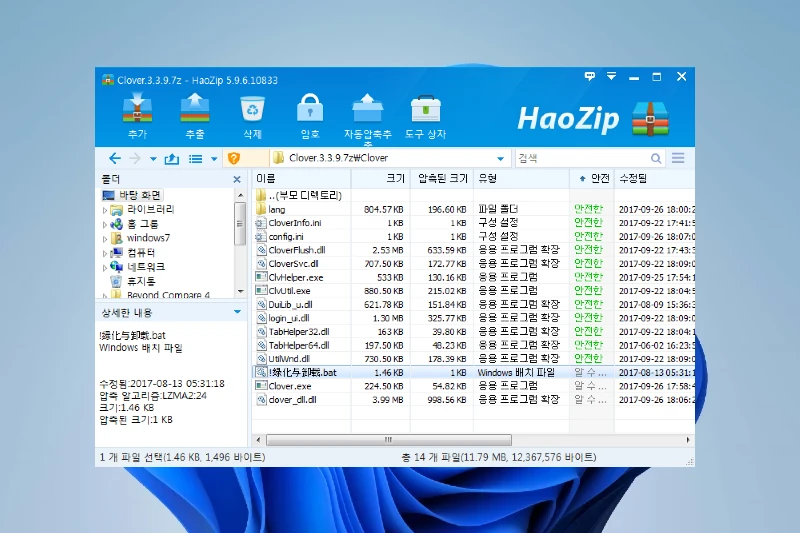The width and height of the screenshot is (800, 533).
Task: Select the clover_dll.dll file
Action: coord(473,400)
